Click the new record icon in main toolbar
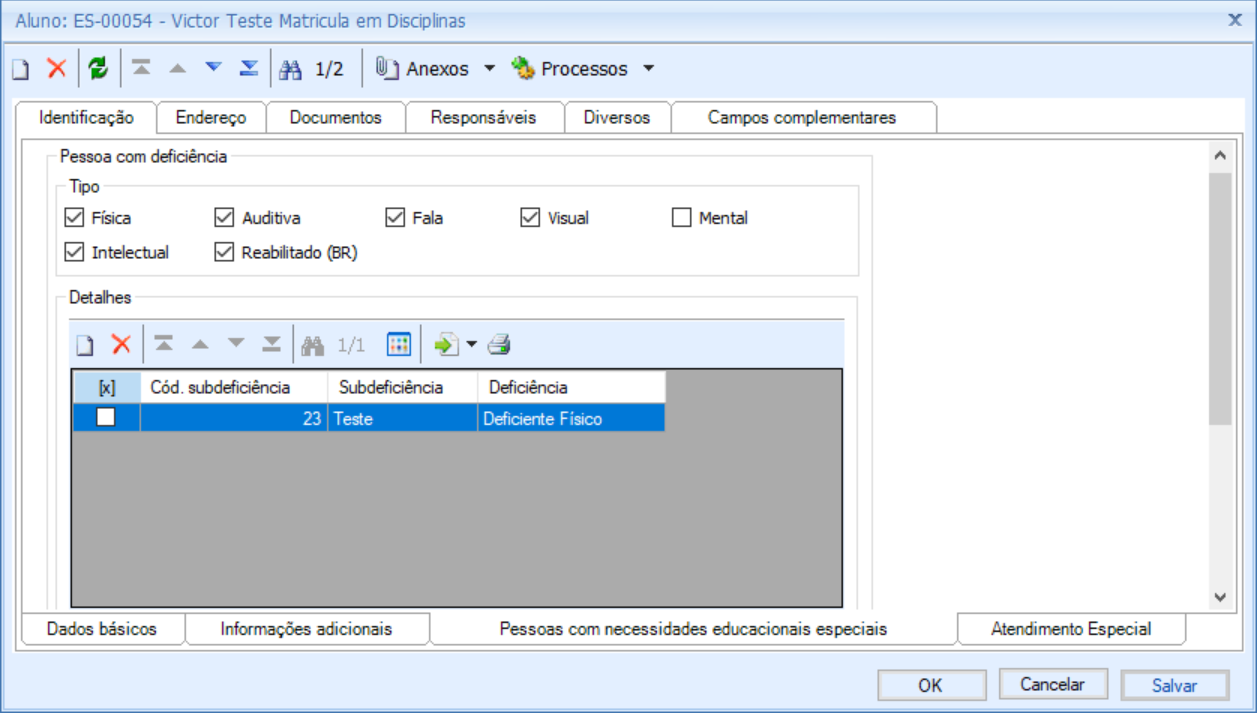1257x713 pixels. pyautogui.click(x=20, y=70)
